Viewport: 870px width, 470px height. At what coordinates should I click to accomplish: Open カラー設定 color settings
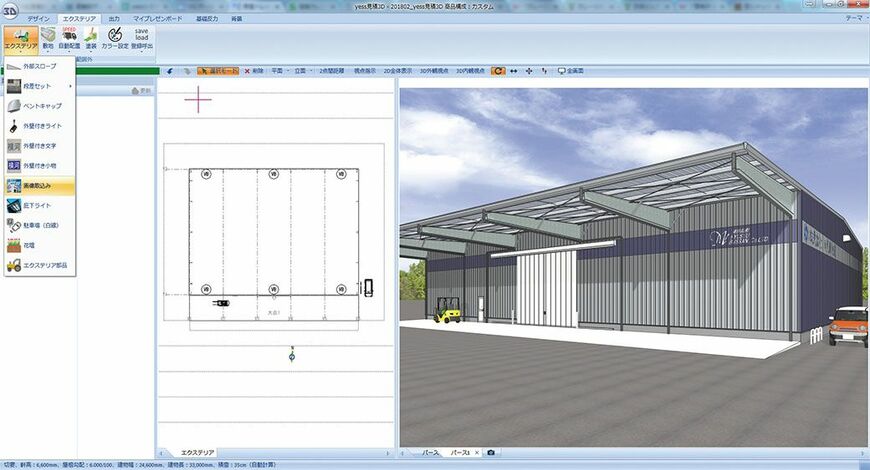click(115, 39)
